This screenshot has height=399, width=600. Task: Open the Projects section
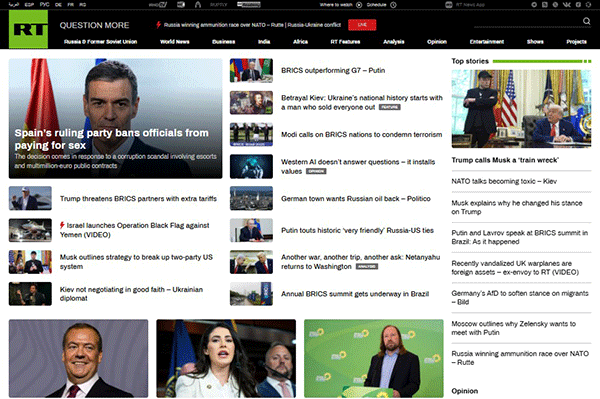click(x=576, y=42)
